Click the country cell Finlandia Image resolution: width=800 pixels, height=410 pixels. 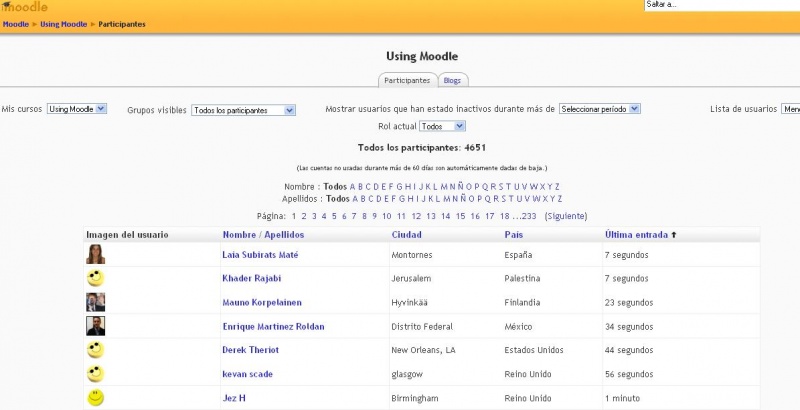point(522,302)
